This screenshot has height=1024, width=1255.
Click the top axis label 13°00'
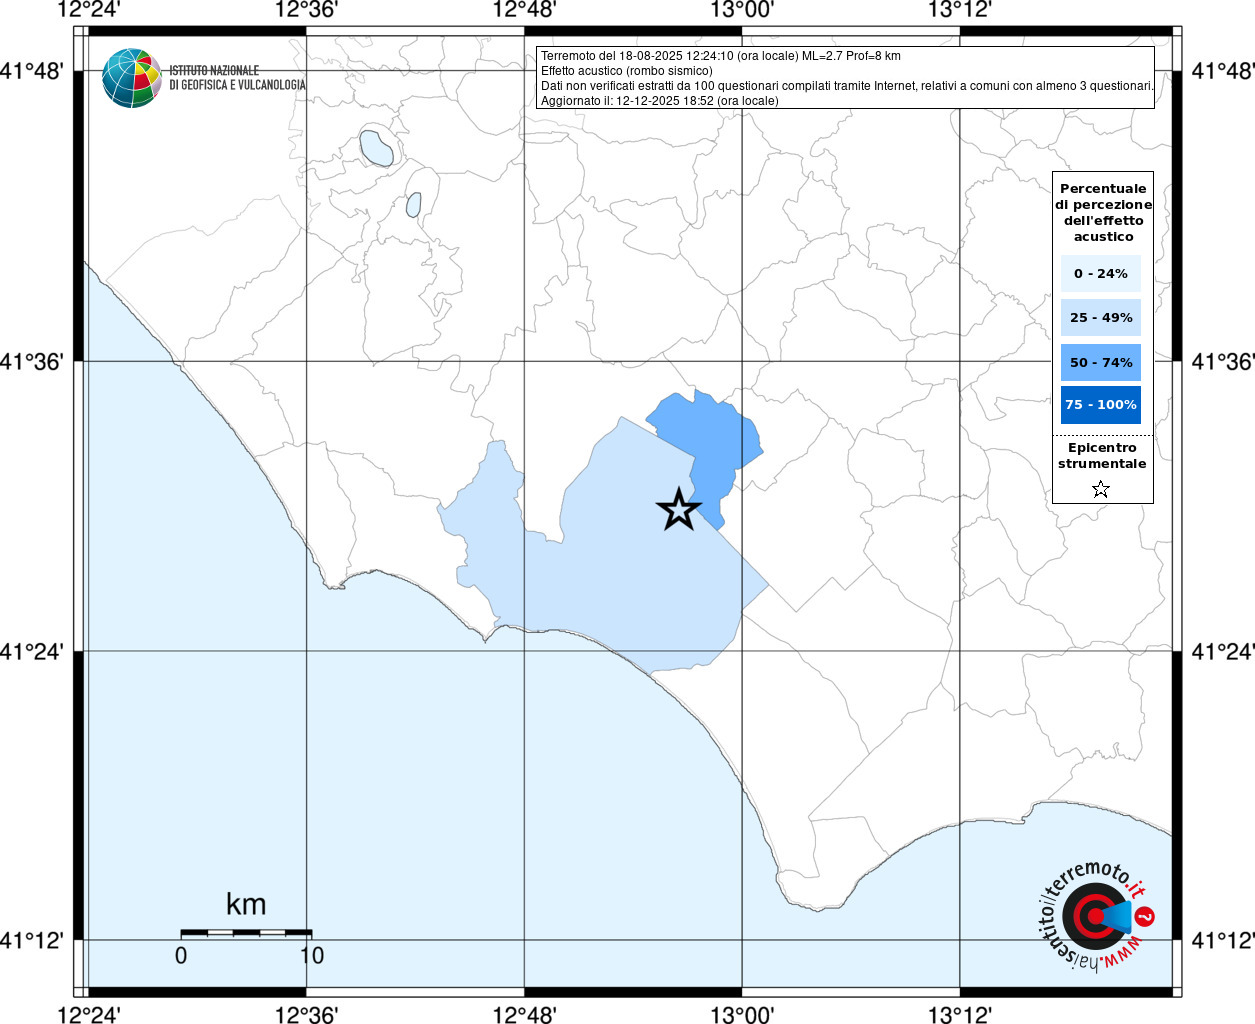coord(742,10)
